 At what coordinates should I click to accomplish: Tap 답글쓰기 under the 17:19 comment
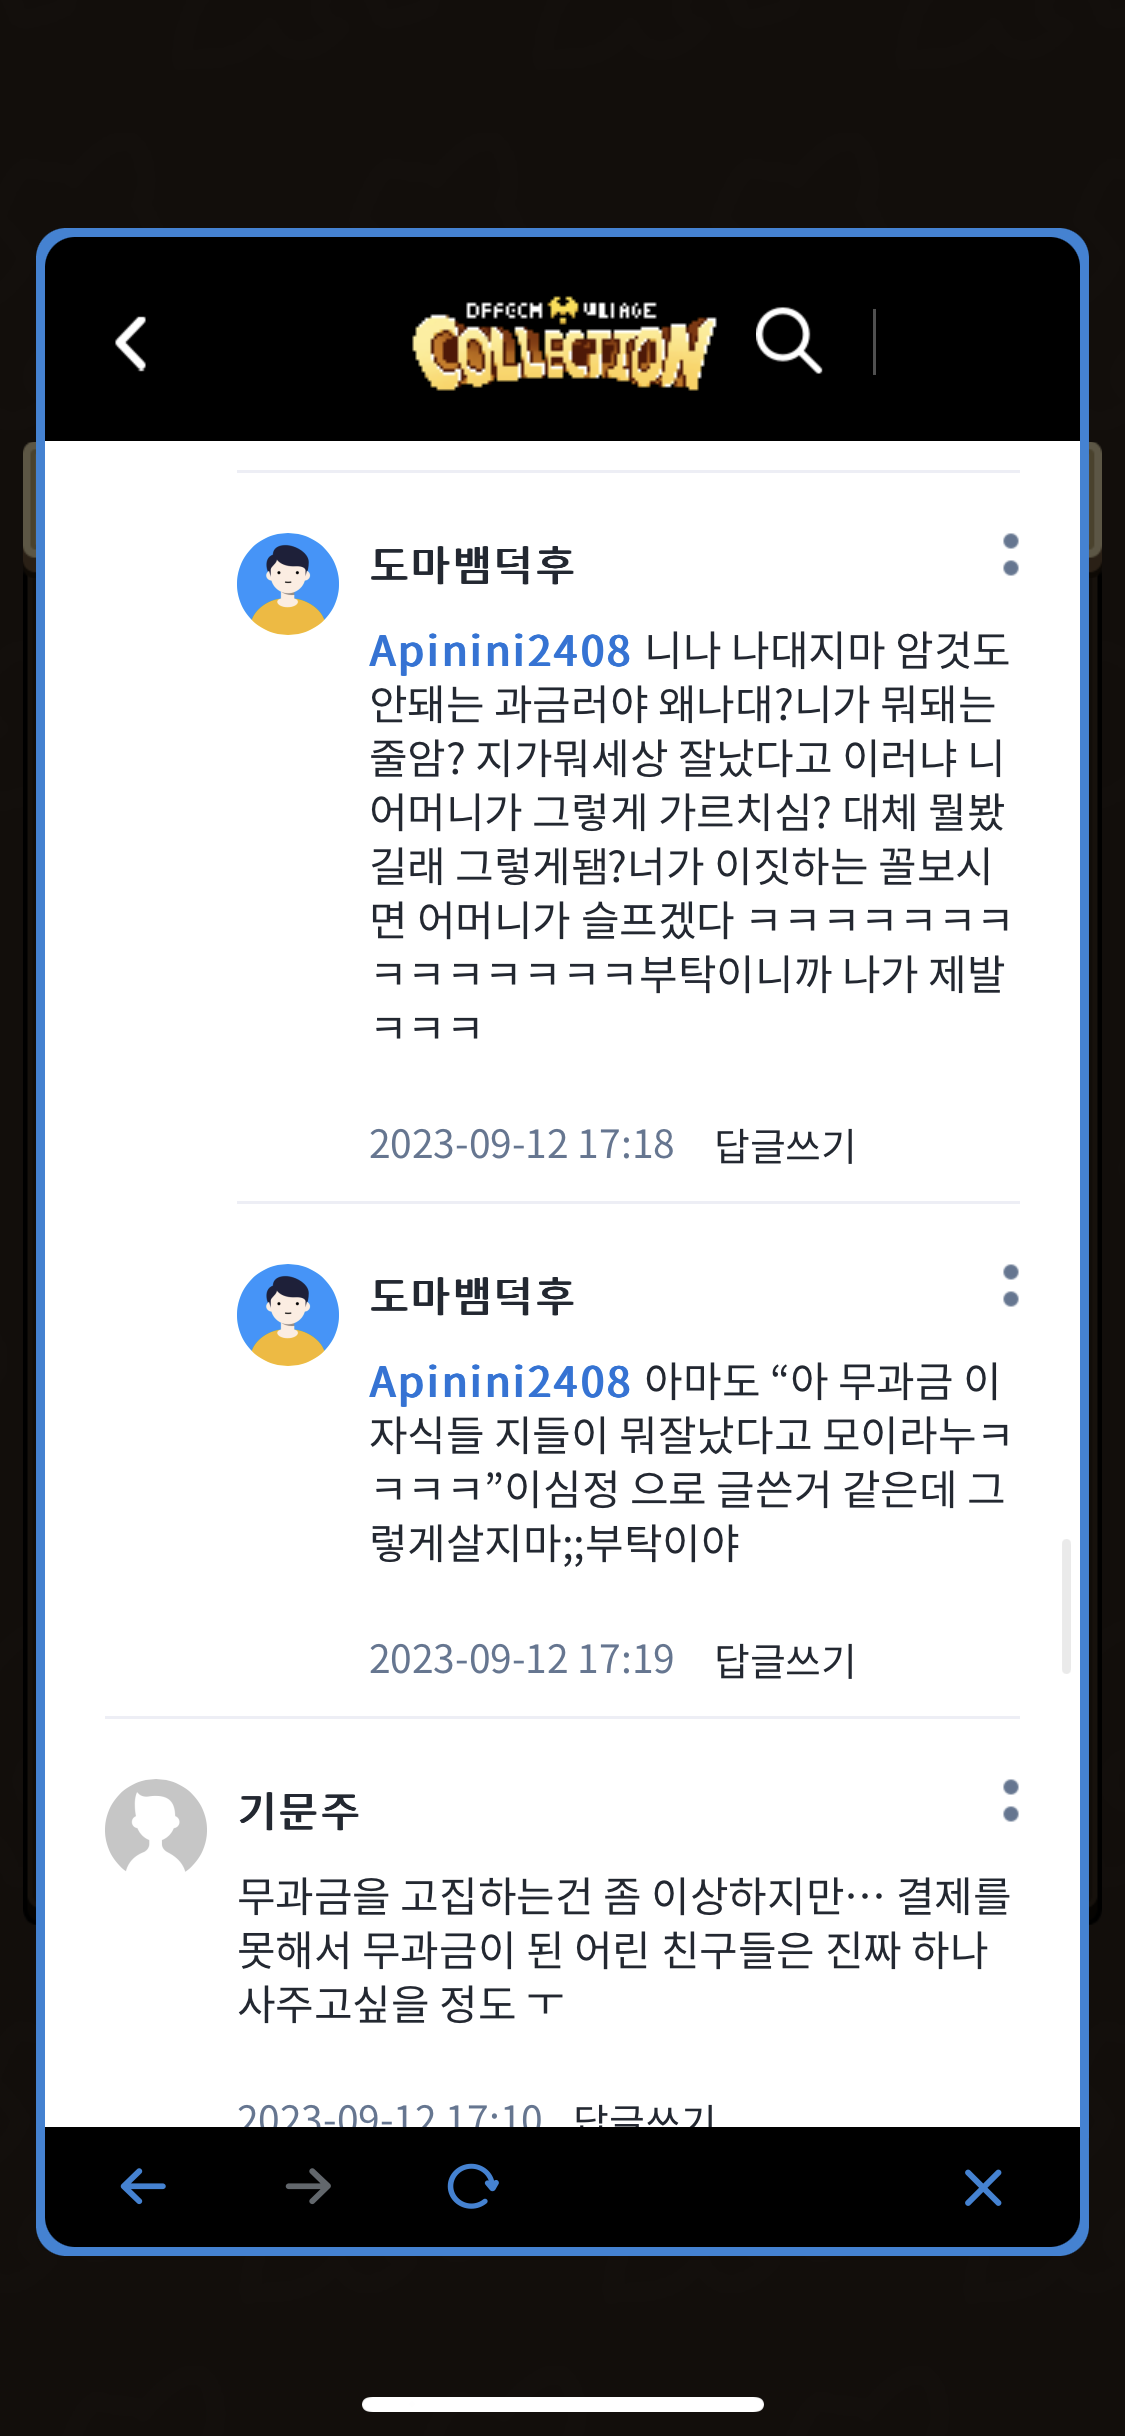click(x=785, y=1660)
